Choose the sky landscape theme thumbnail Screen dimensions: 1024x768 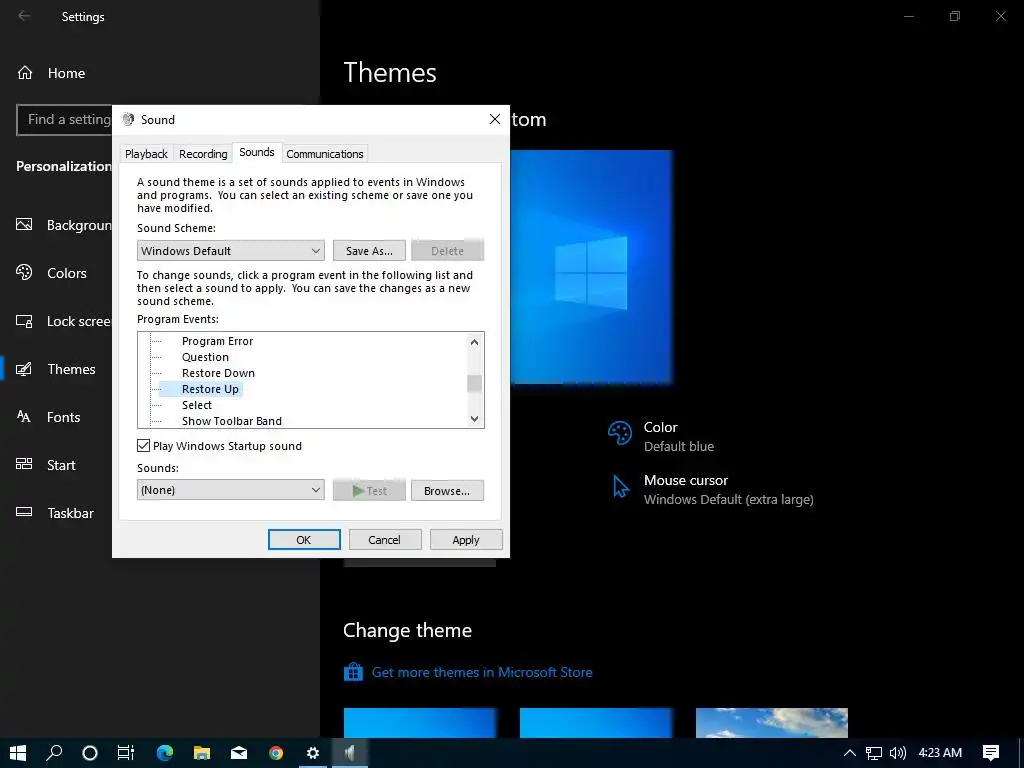(772, 723)
